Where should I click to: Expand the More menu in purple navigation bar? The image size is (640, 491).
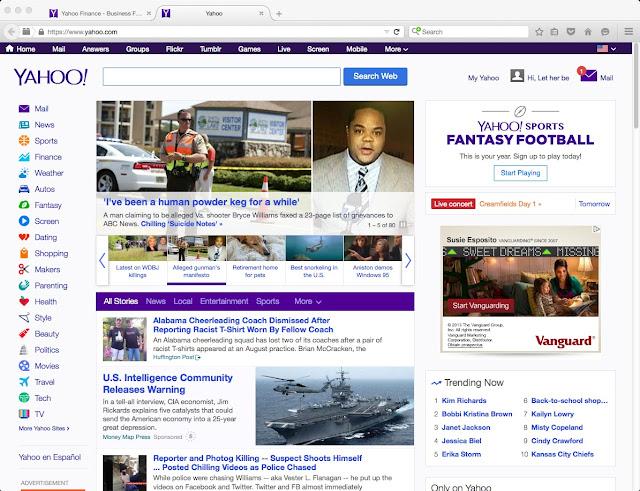[x=396, y=49]
